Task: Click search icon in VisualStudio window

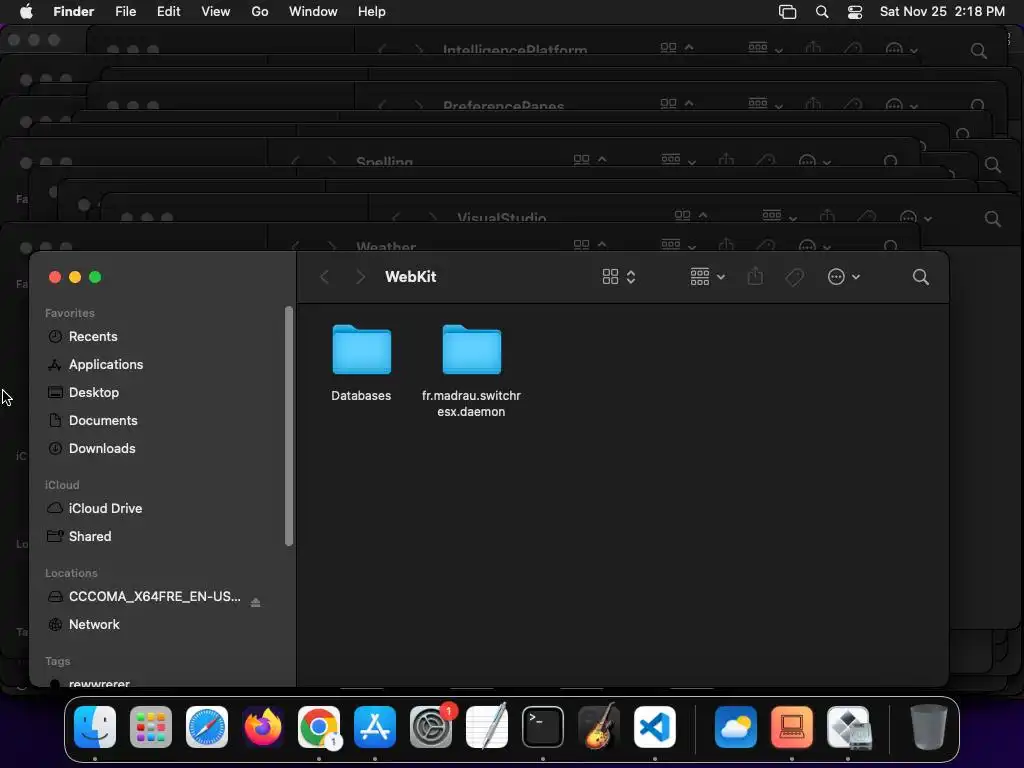Action: [993, 219]
